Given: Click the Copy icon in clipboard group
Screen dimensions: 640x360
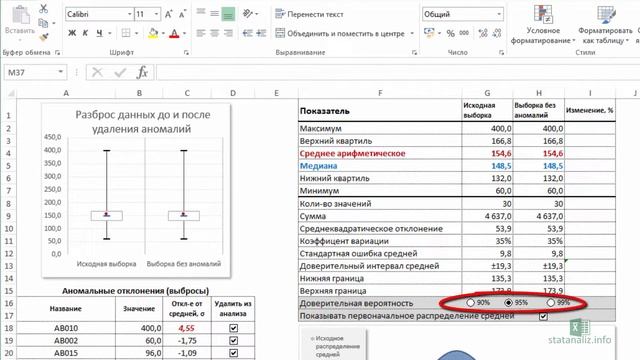Looking at the screenshot, I should point(43,23).
